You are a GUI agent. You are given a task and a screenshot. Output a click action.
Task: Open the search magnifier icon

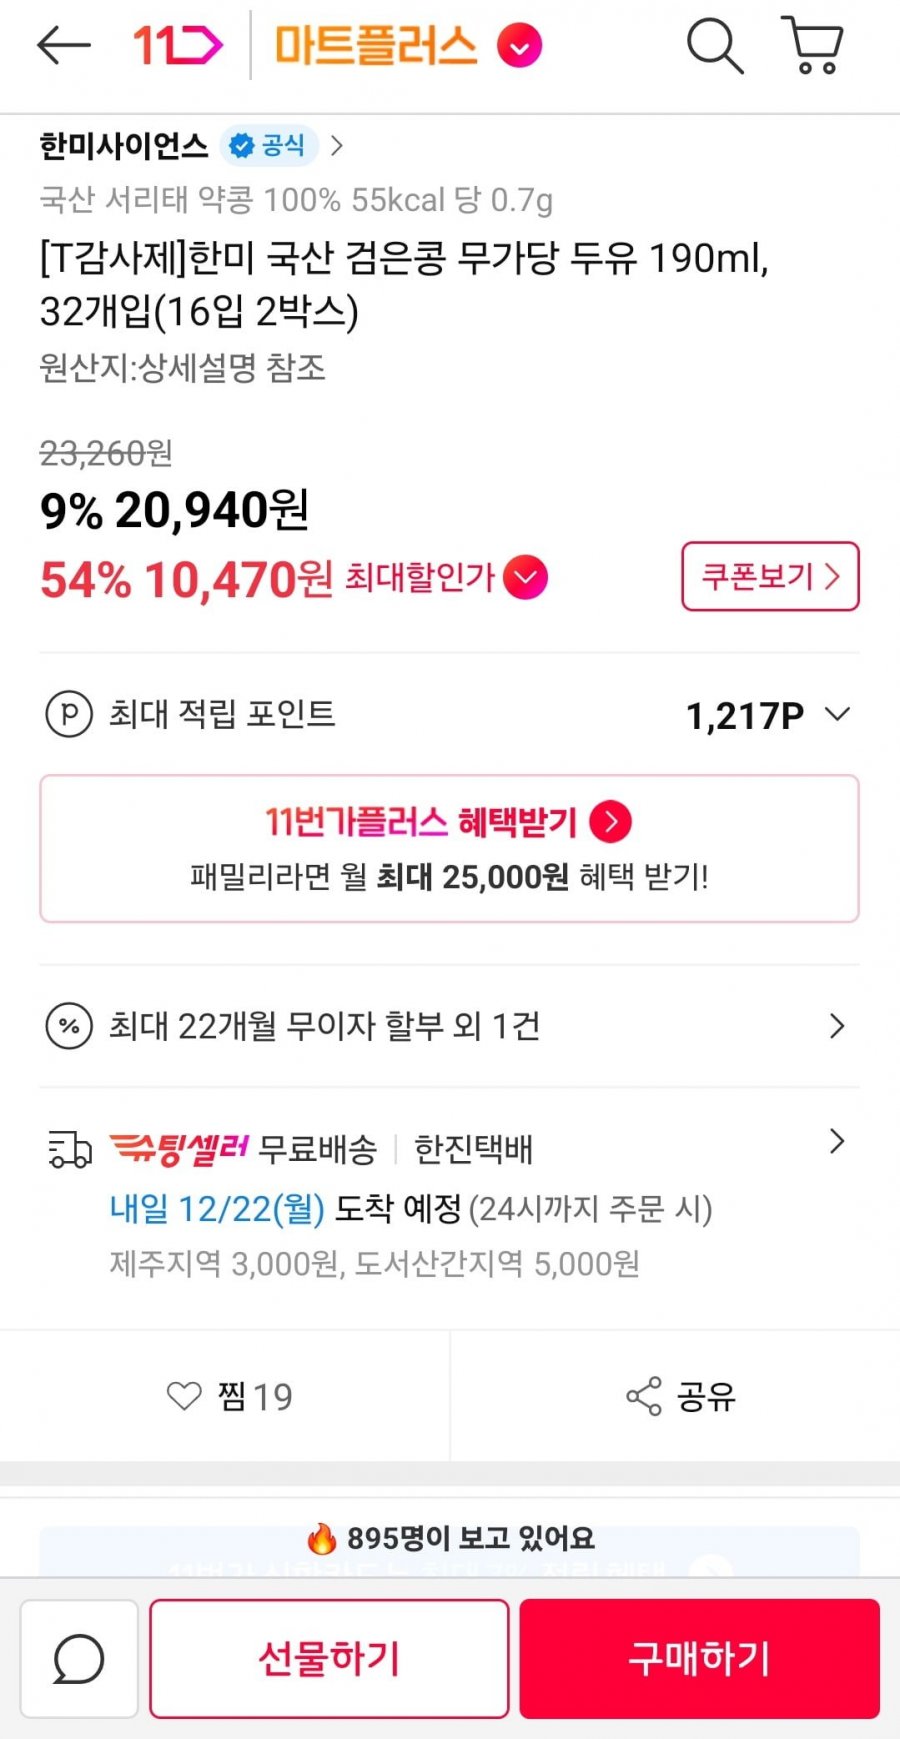click(x=714, y=45)
